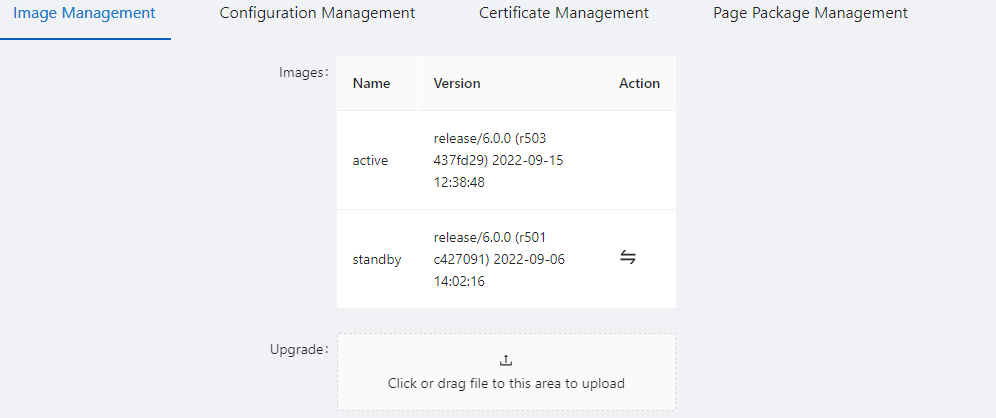The image size is (996, 418).
Task: Open the Certificate Management tab
Action: click(x=563, y=13)
